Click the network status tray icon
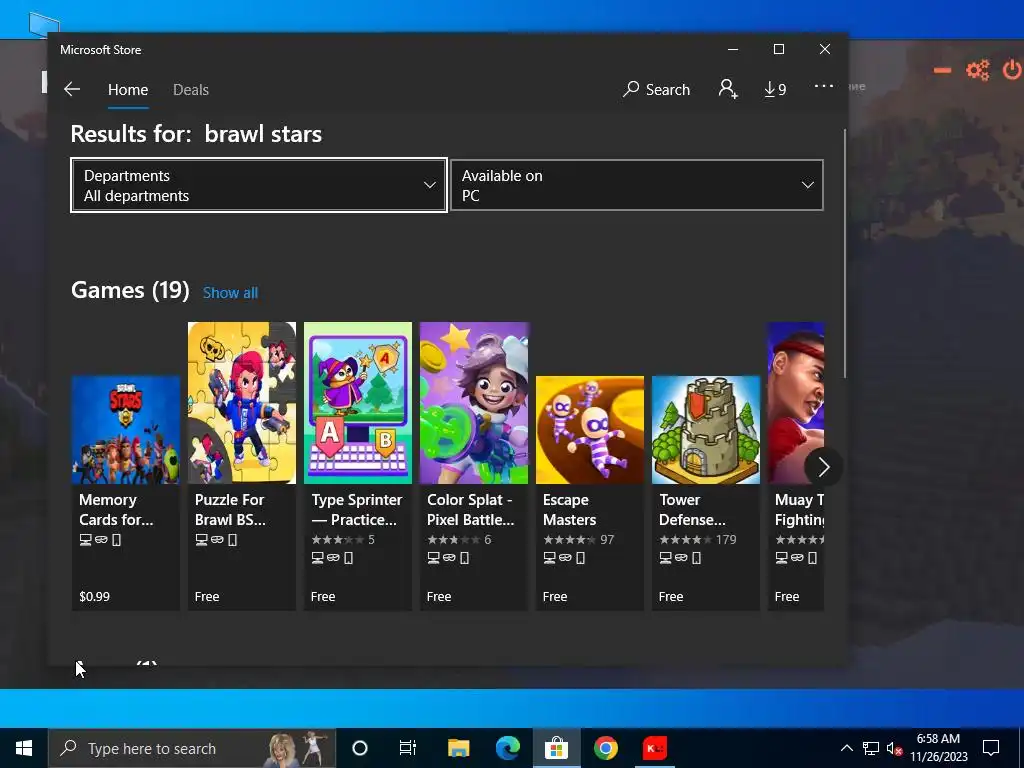The width and height of the screenshot is (1024, 768). [x=871, y=748]
